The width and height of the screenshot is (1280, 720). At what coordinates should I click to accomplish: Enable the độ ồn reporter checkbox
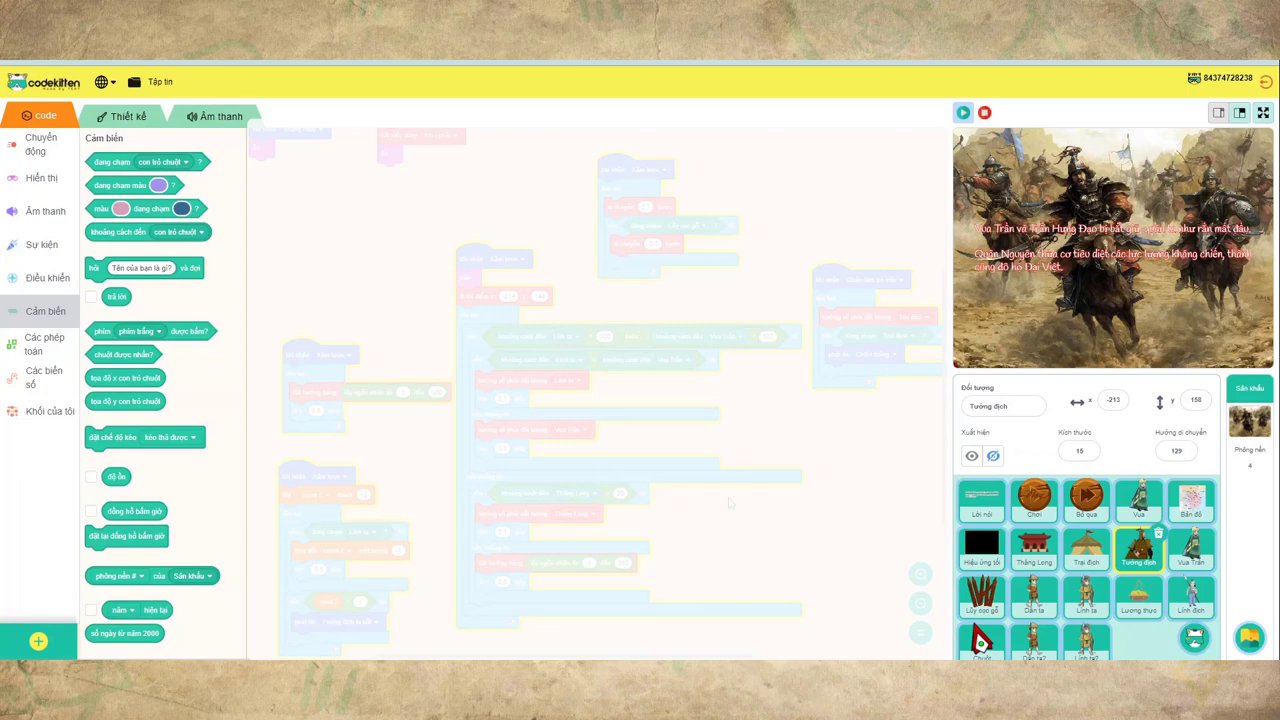(91, 477)
